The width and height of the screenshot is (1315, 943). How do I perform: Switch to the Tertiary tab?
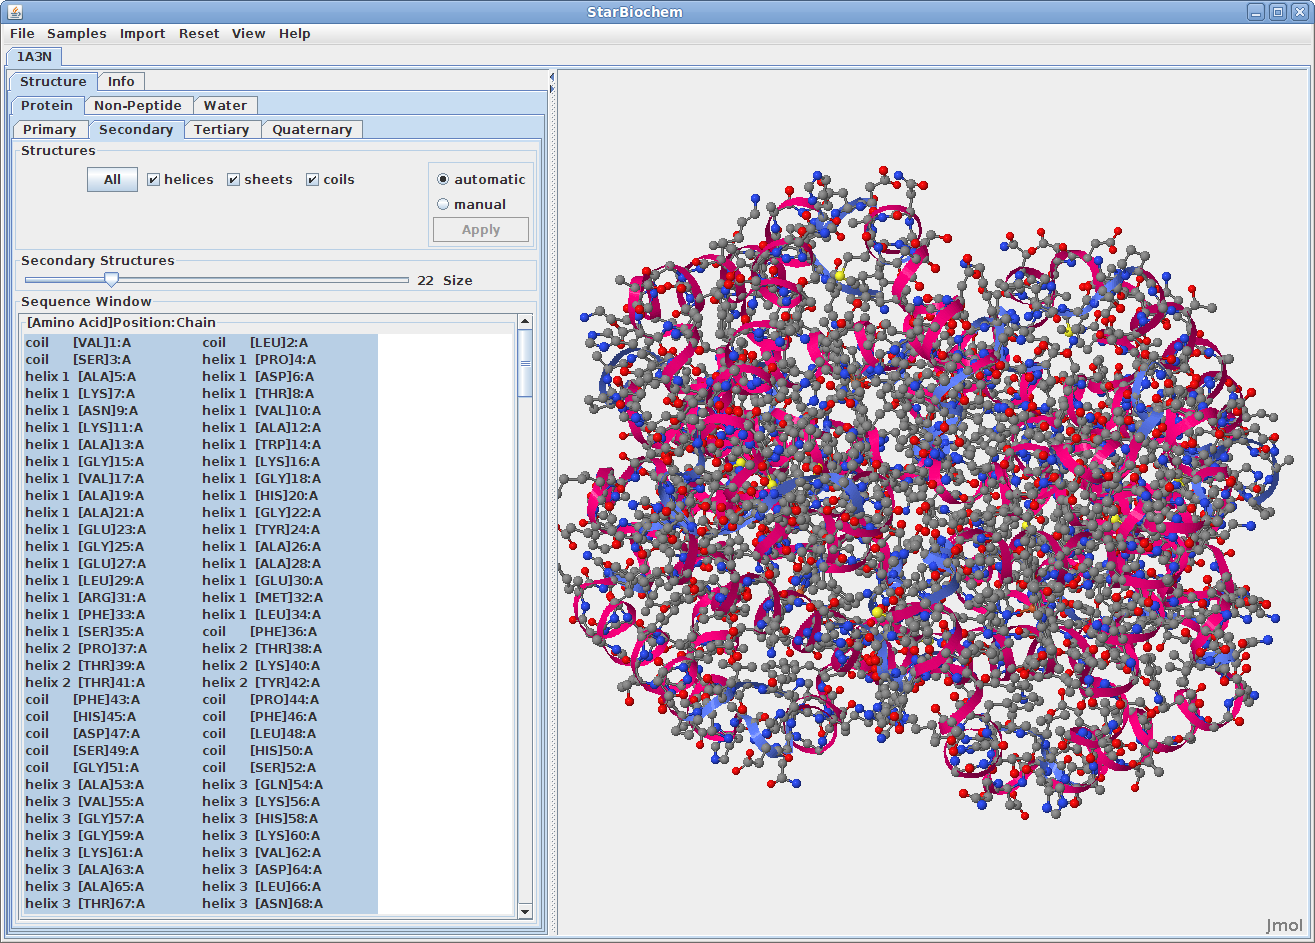point(222,129)
